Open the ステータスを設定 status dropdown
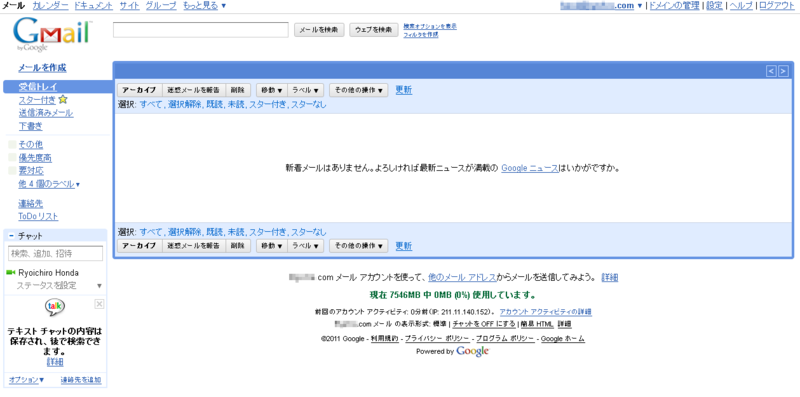 pyautogui.click(x=99, y=286)
